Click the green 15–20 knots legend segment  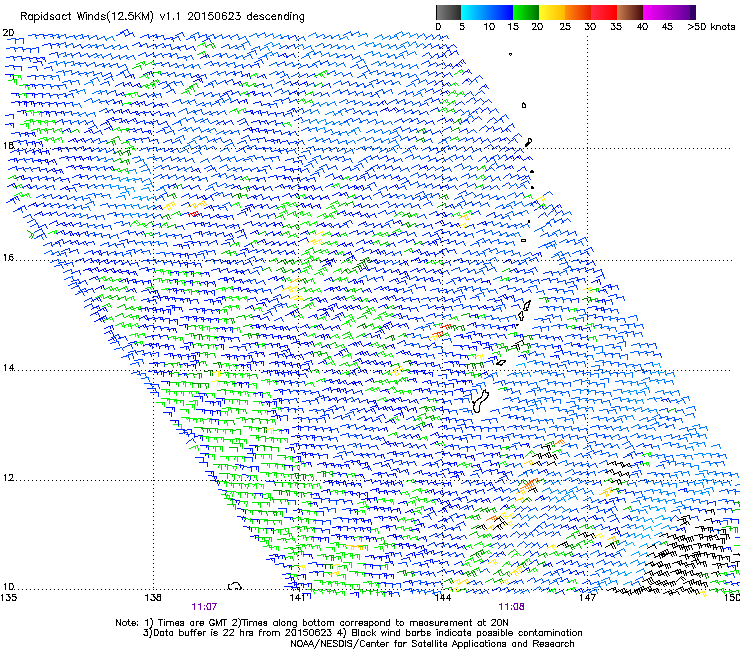click(x=526, y=12)
